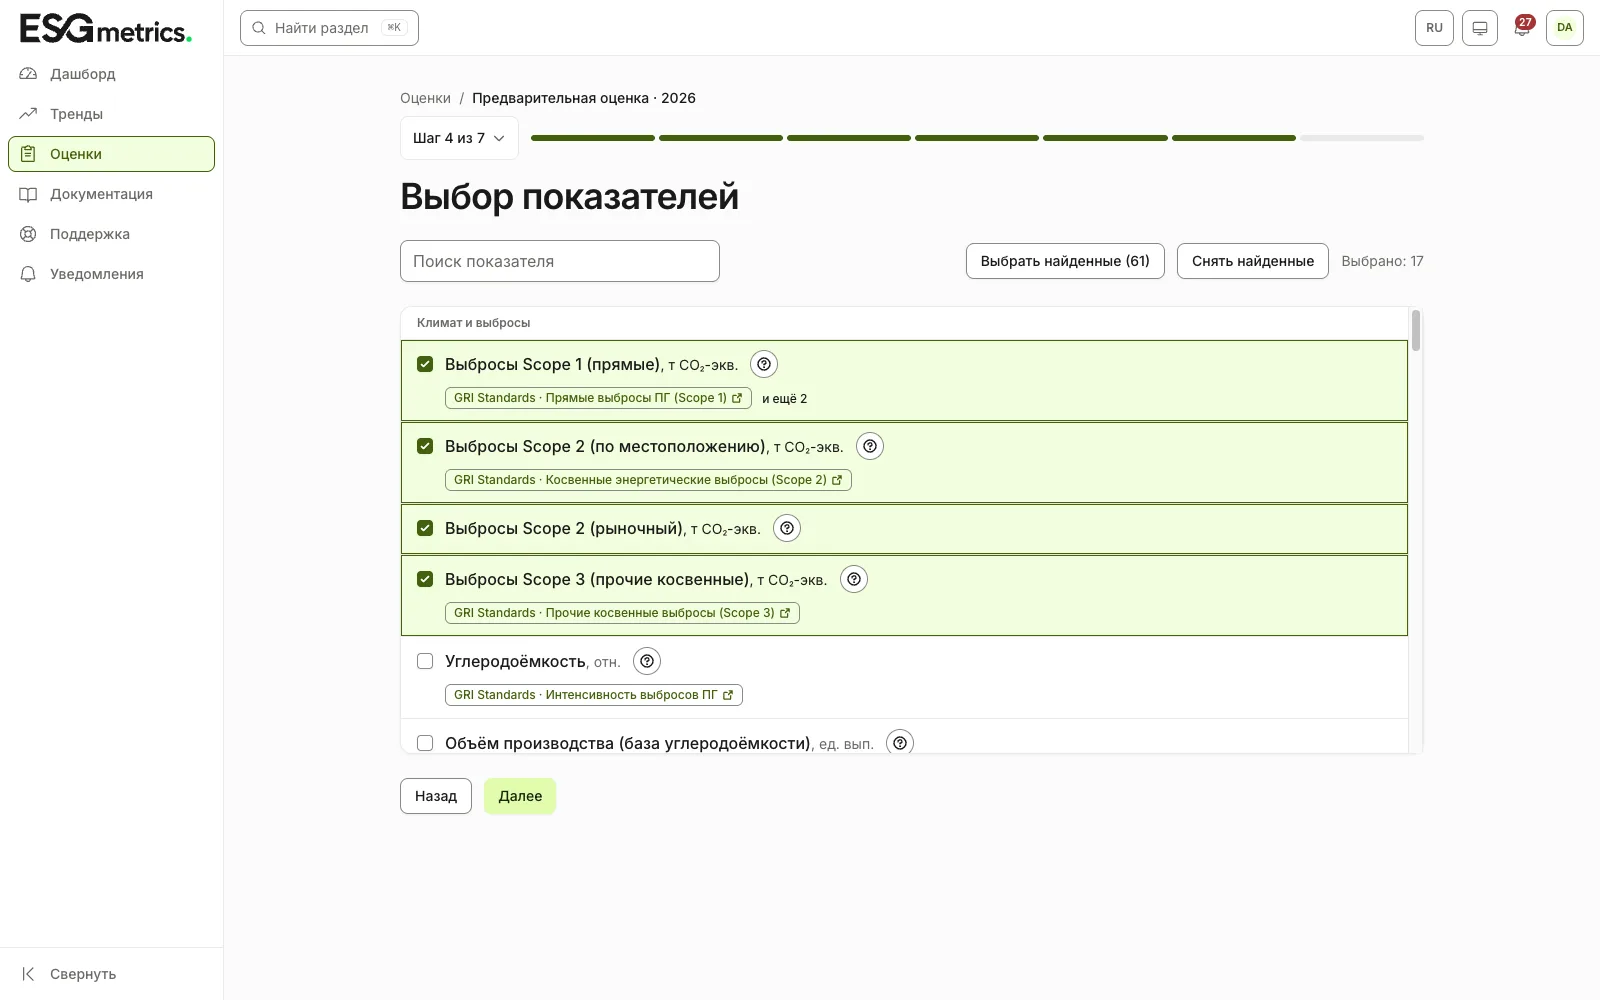
Task: Focus the Поиск показателя search field
Action: point(560,261)
